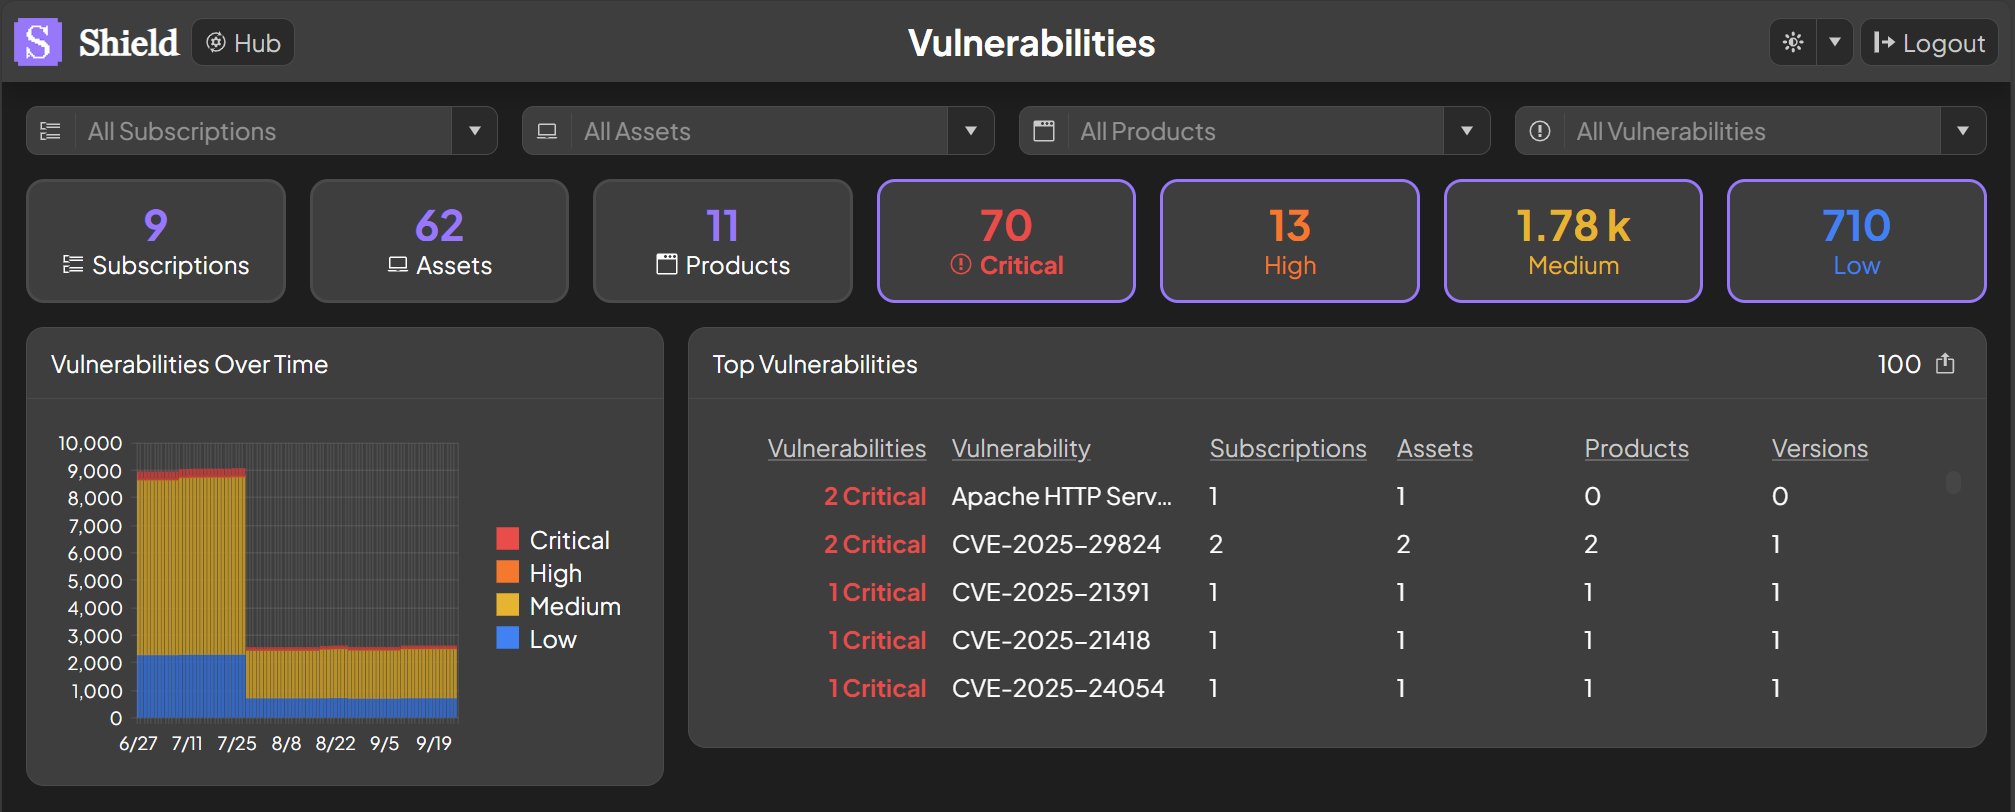This screenshot has height=812, width=2015.
Task: Click the Products card window icon
Action: coord(667,264)
